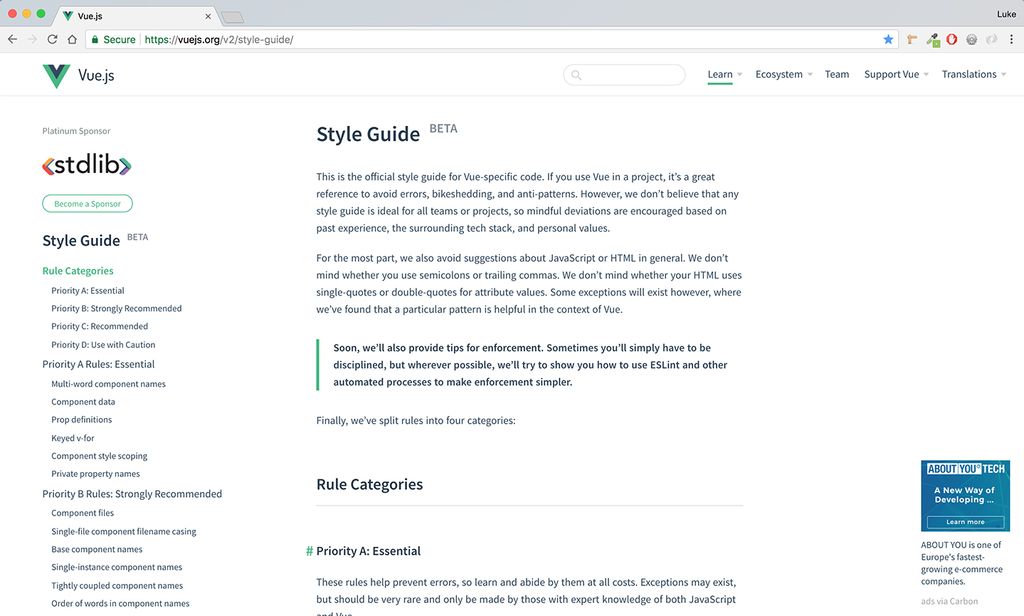This screenshot has height=616, width=1024.
Task: Open the Vue Devtools extension icon
Action: click(x=932, y=39)
